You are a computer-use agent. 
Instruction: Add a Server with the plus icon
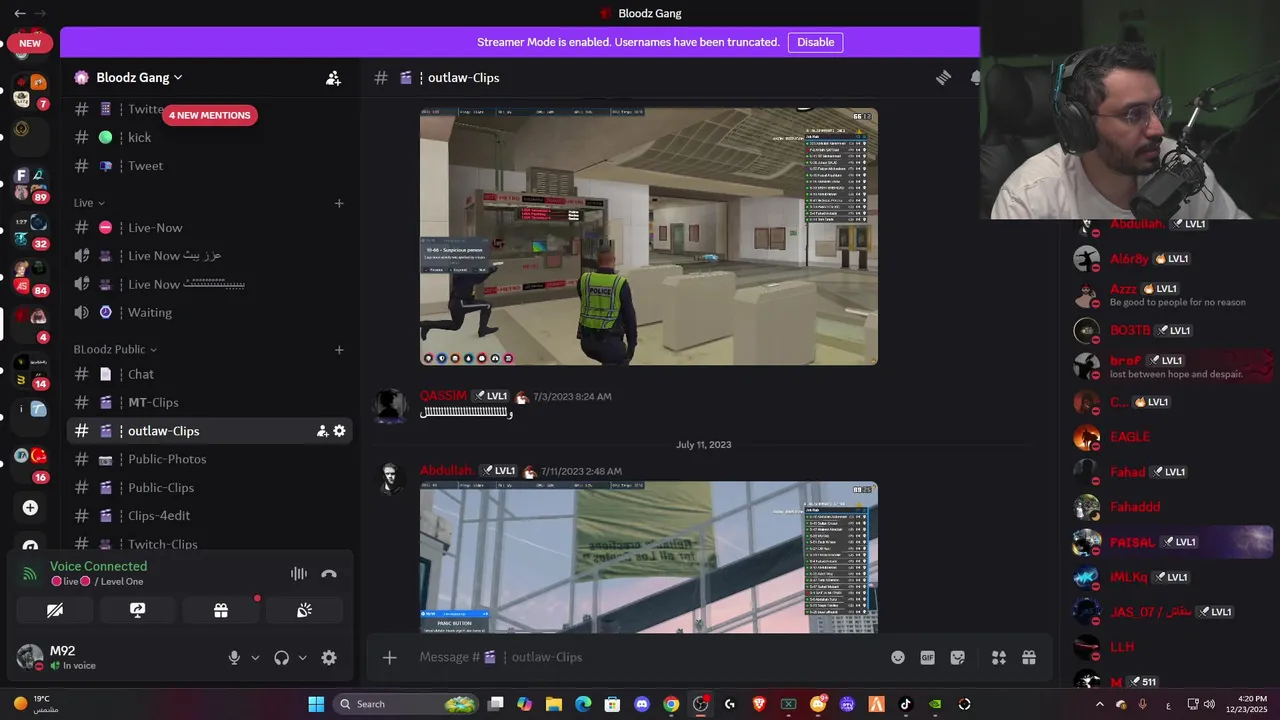(x=30, y=508)
